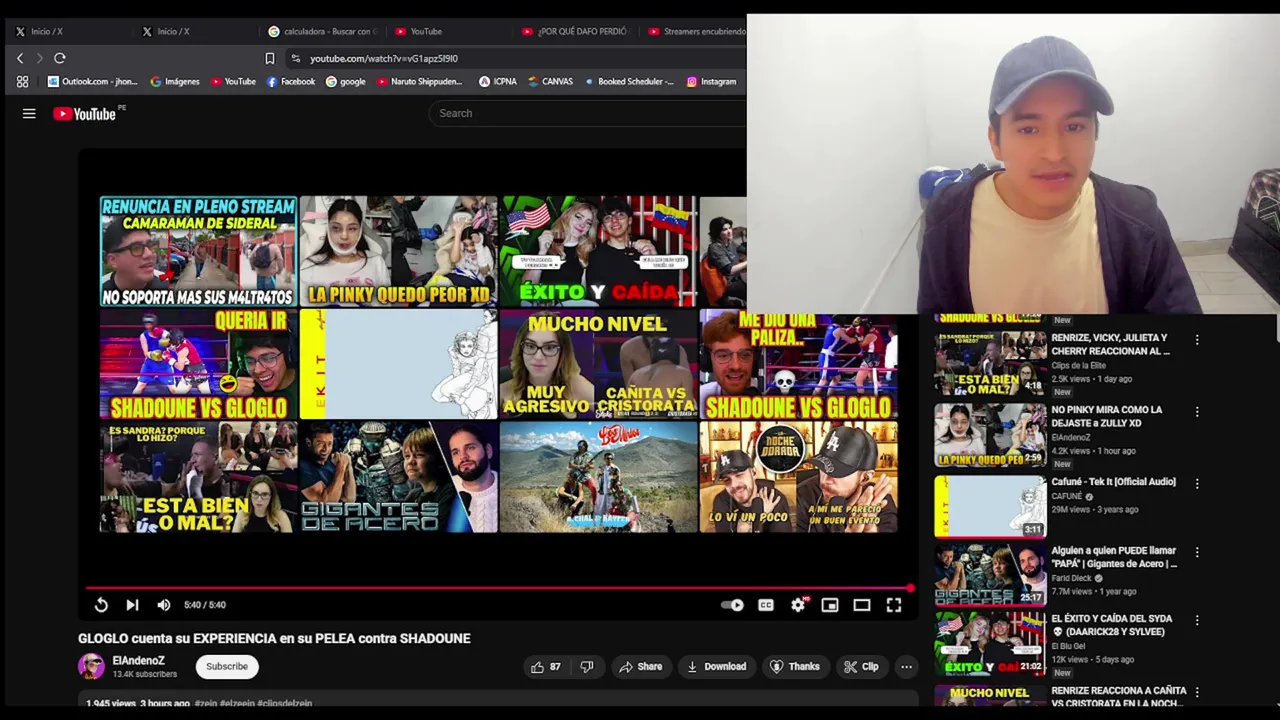Screen dimensions: 1280x720
Task: Open the ME DIO UNA PALIZA endscreen thumbnail
Action: coord(798,364)
